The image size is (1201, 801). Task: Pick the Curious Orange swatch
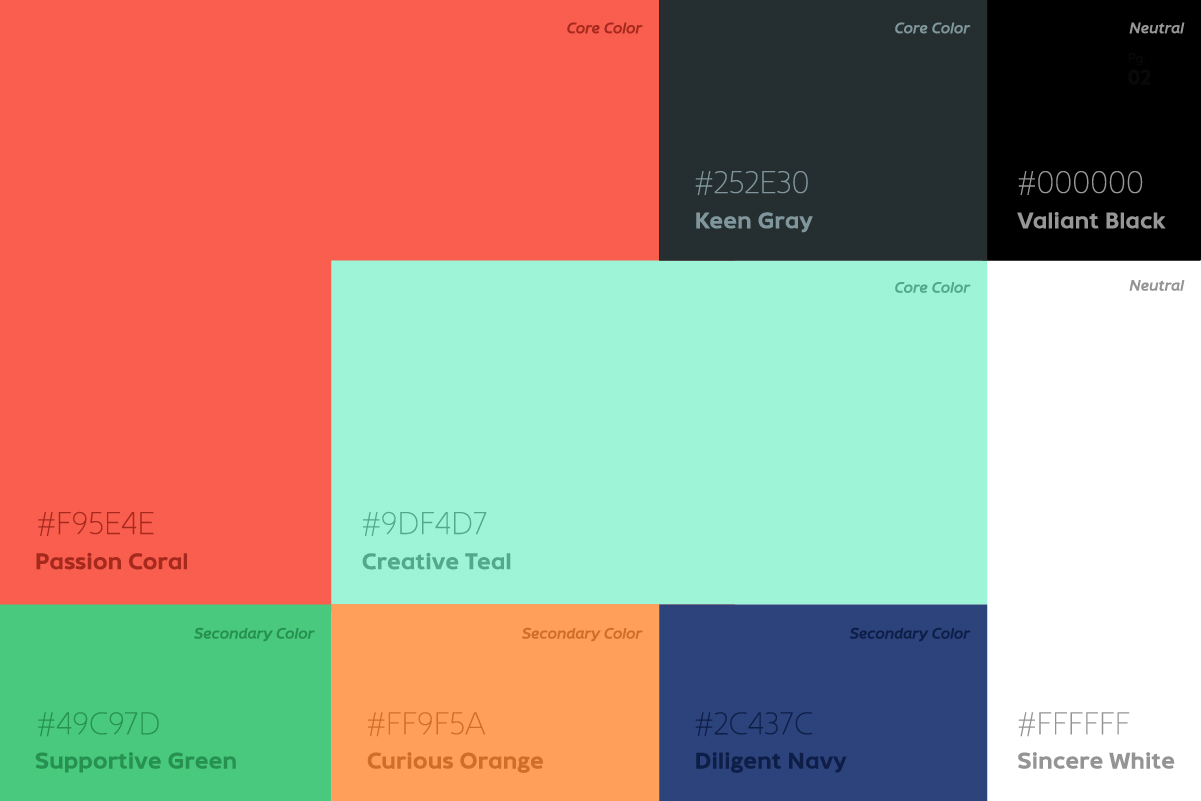point(495,680)
